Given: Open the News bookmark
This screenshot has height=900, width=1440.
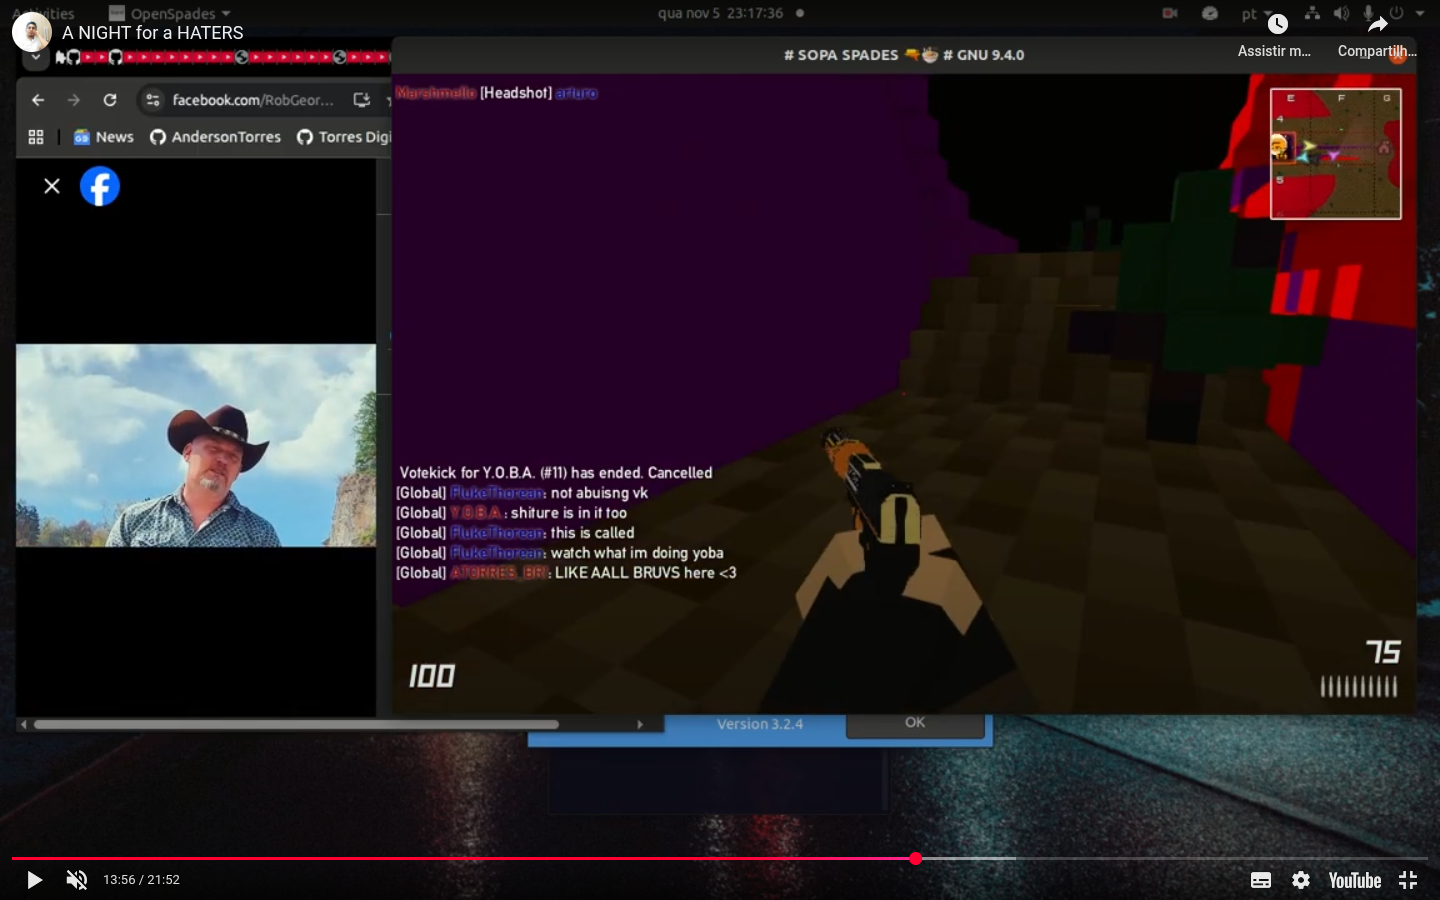Looking at the screenshot, I should point(104,137).
